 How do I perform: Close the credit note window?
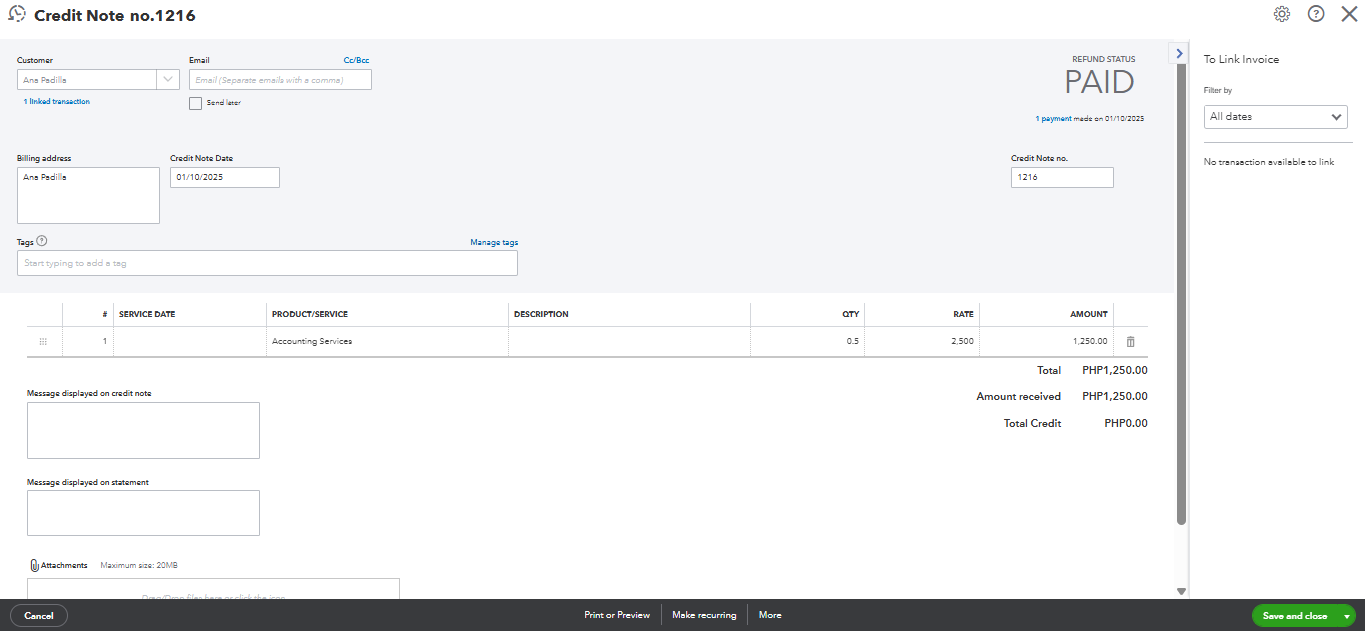click(x=1349, y=14)
